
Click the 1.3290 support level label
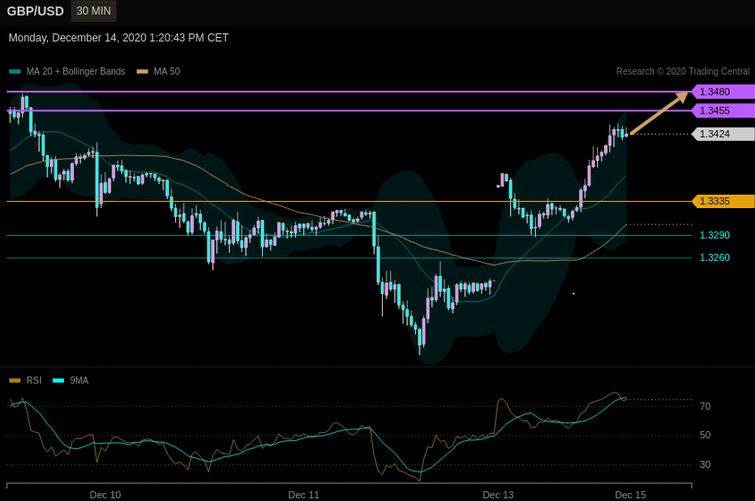715,235
